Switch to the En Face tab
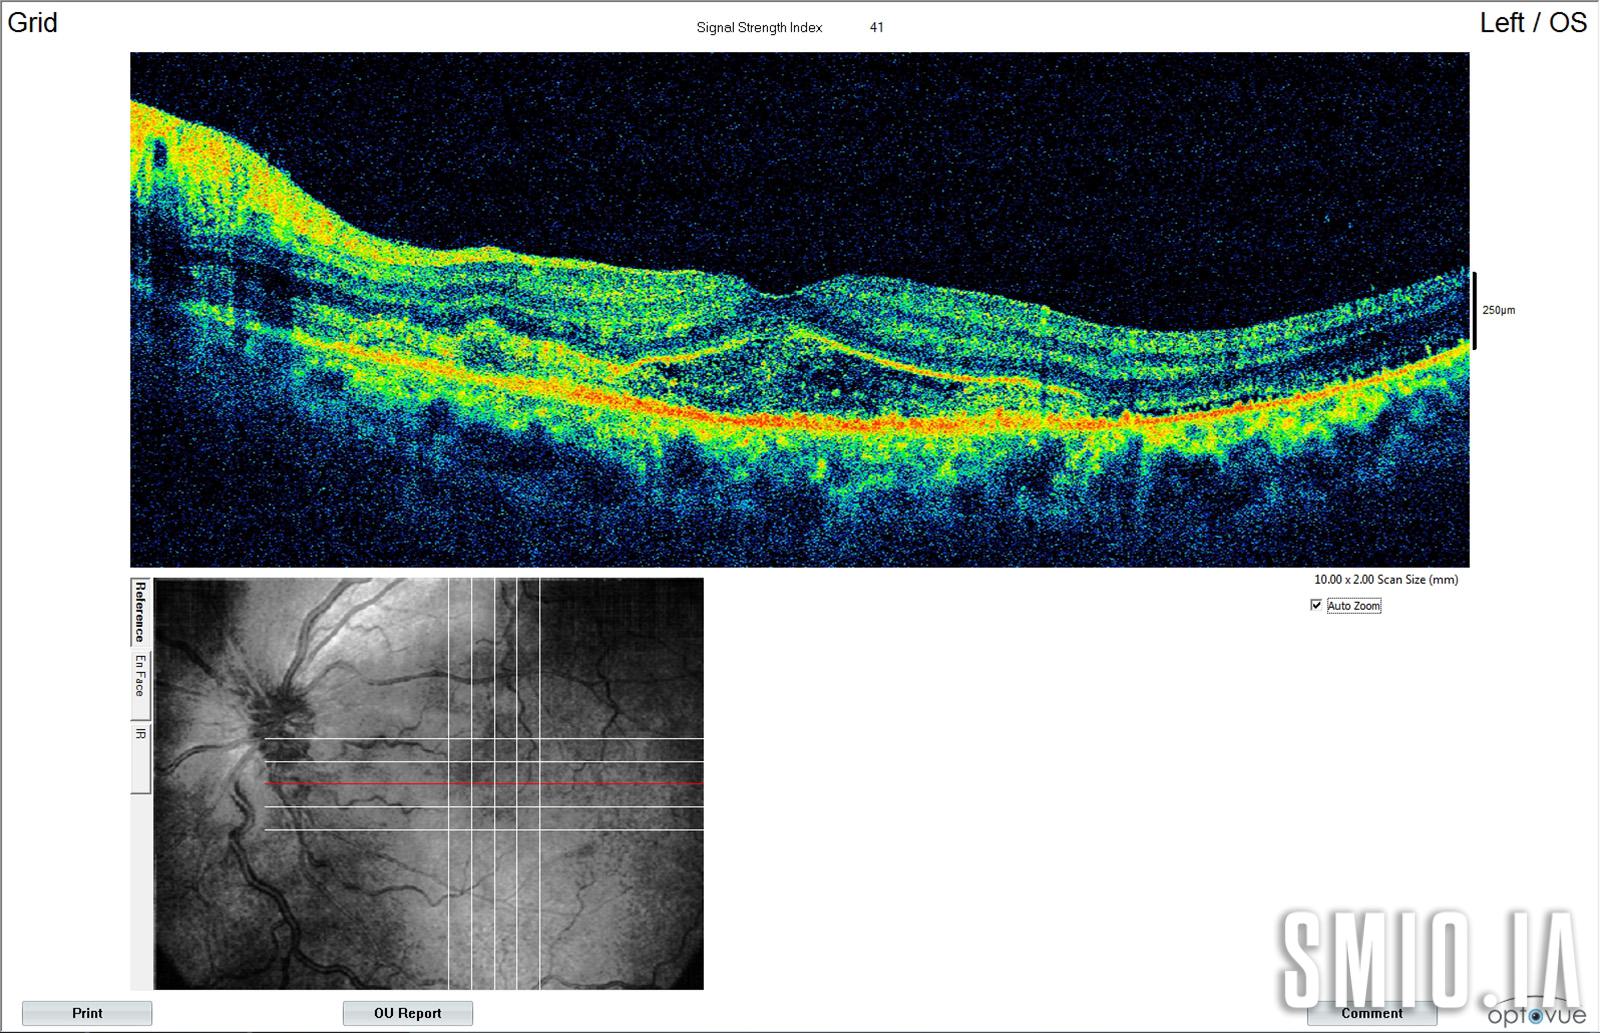Screen dimensions: 1600x1033 click(x=141, y=676)
